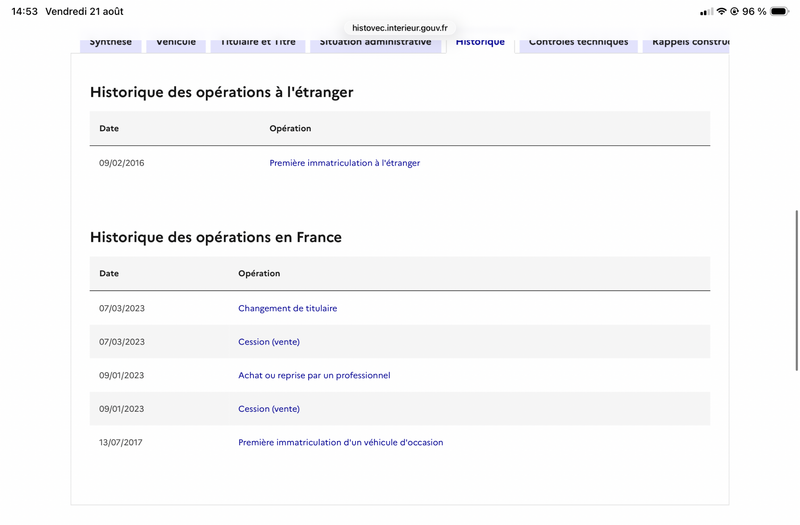
Task: Click the Historique des opérations en France heading
Action: [x=216, y=237]
